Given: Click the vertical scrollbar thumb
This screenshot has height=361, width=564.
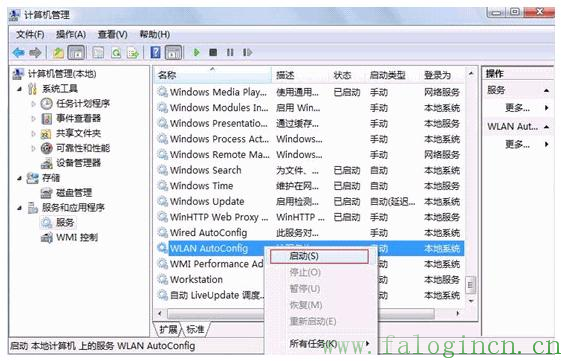Looking at the screenshot, I should click(470, 285).
